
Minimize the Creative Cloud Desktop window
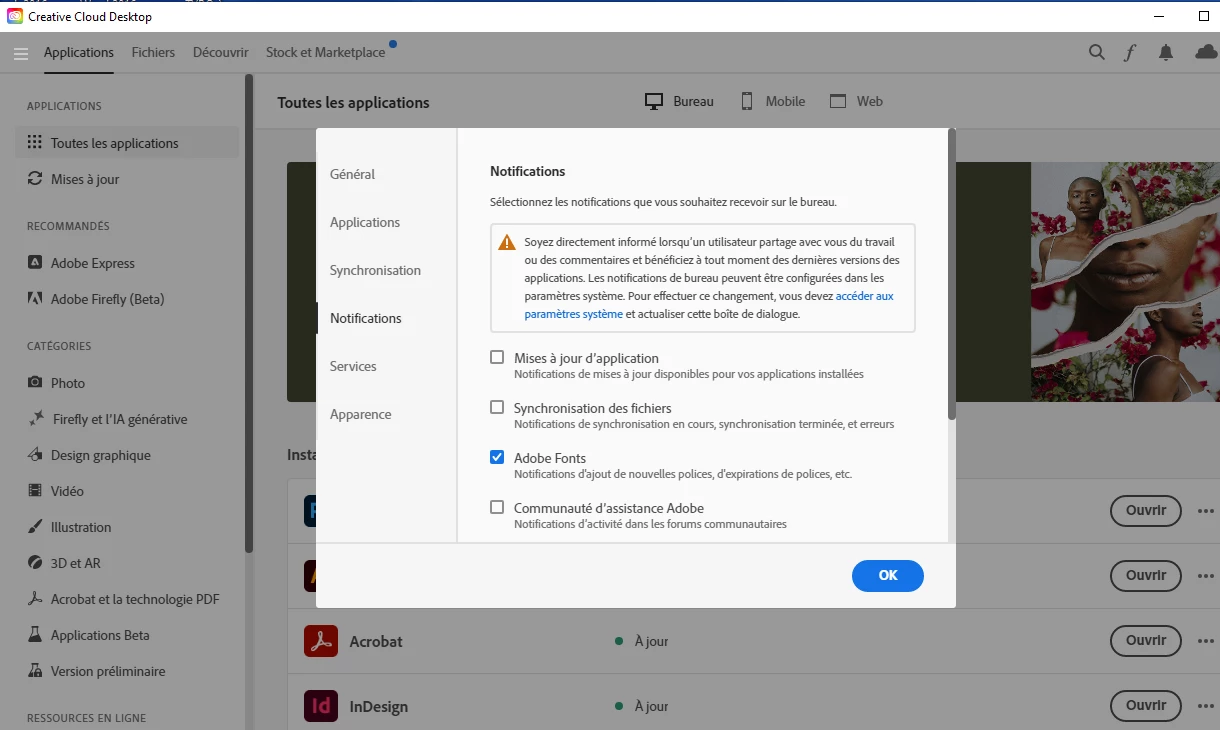click(1158, 17)
